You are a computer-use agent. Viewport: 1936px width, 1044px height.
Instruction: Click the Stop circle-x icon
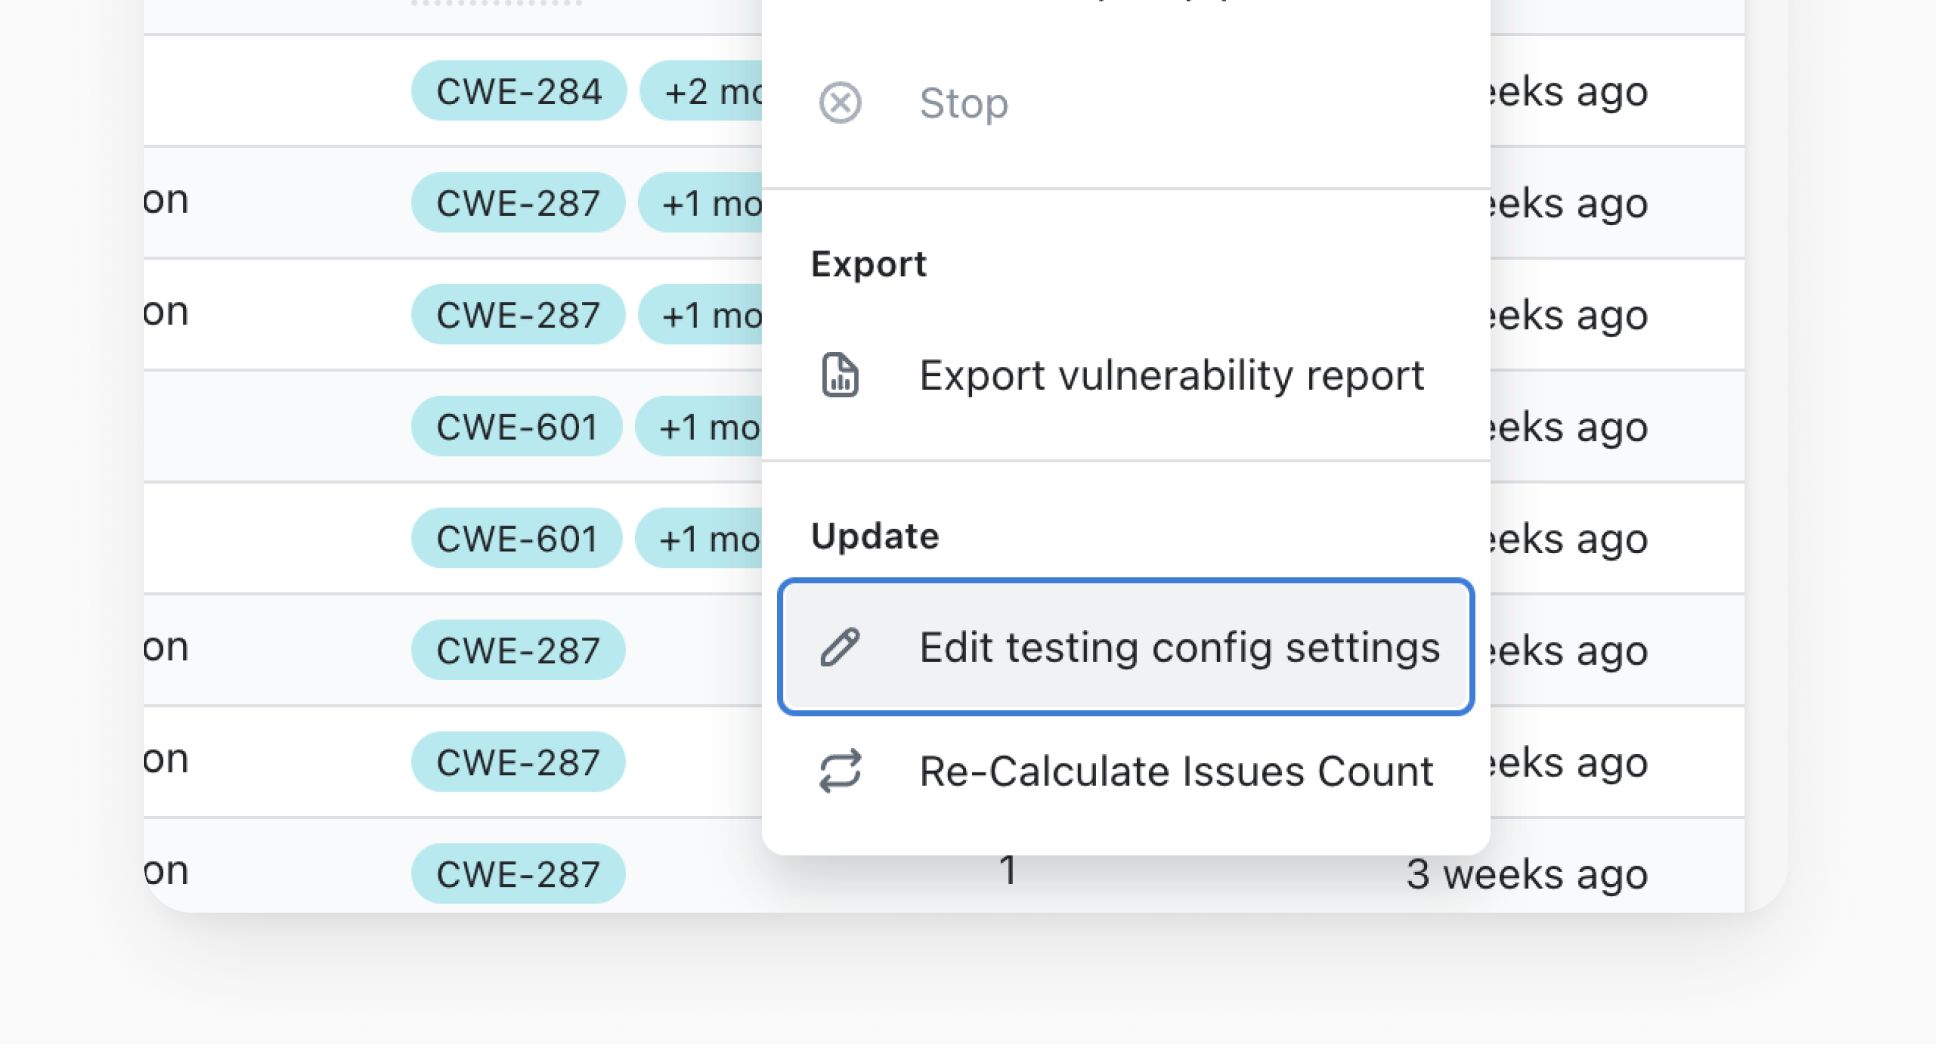(840, 103)
